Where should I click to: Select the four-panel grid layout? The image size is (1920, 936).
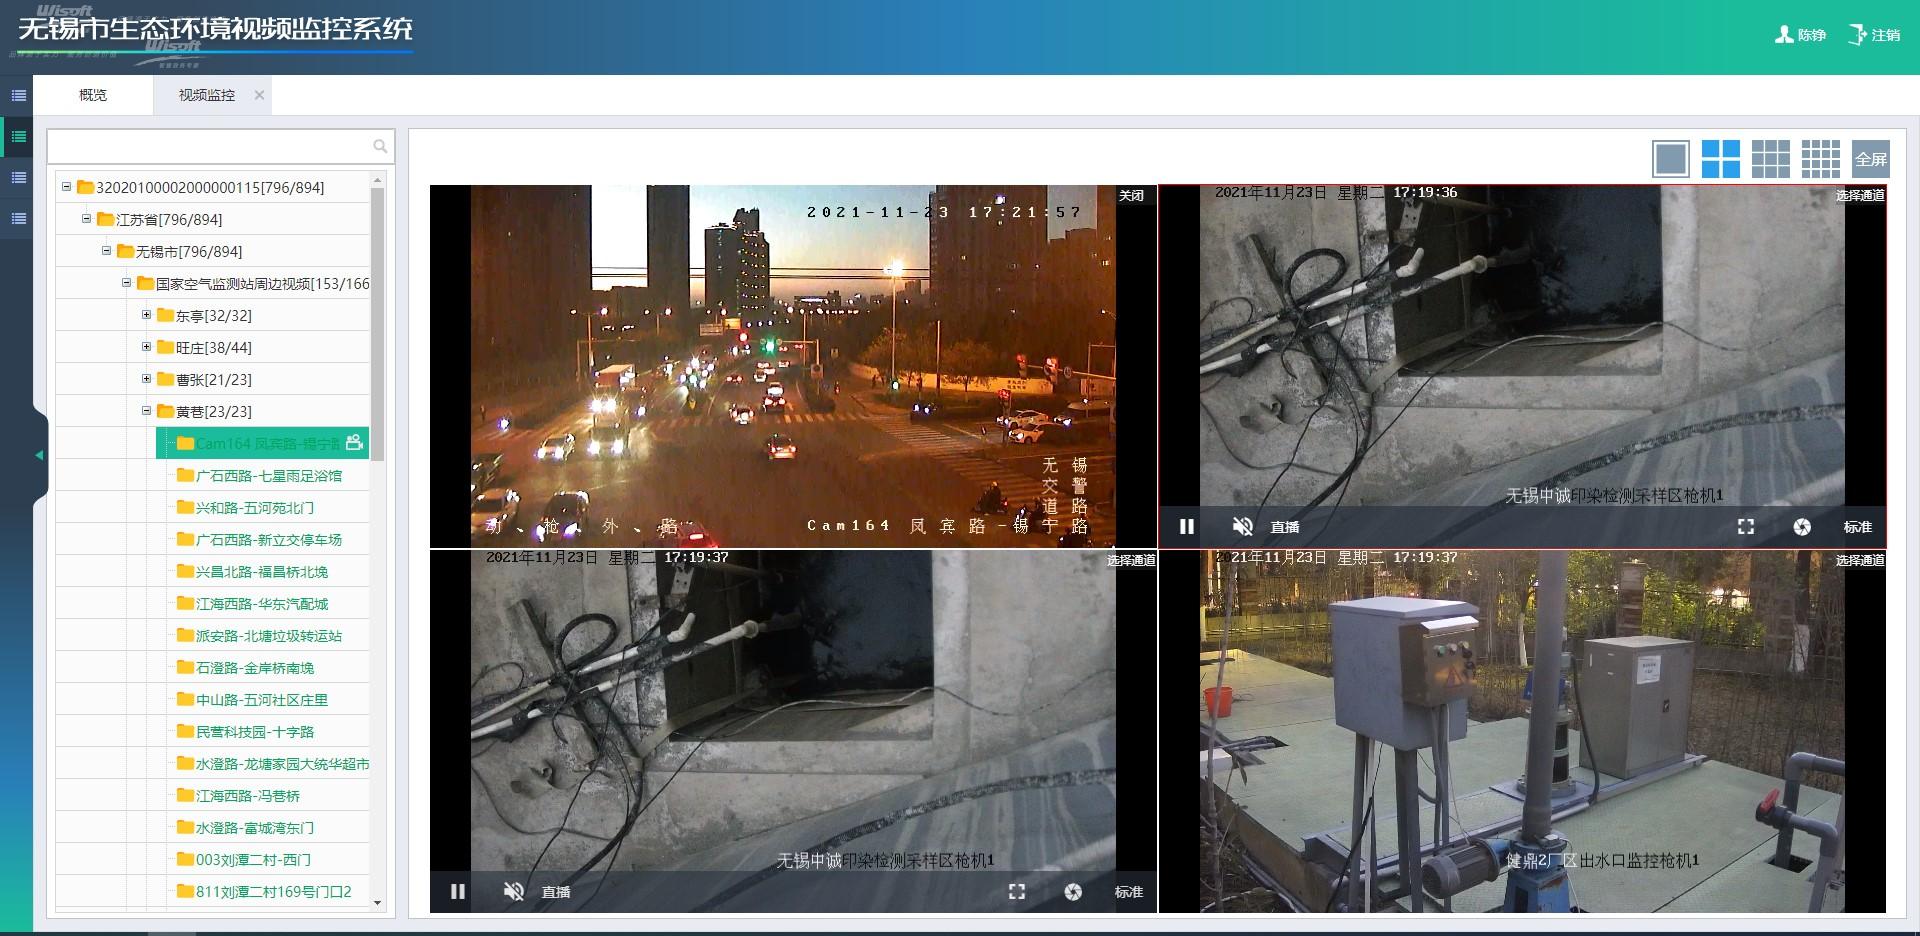coord(1720,159)
